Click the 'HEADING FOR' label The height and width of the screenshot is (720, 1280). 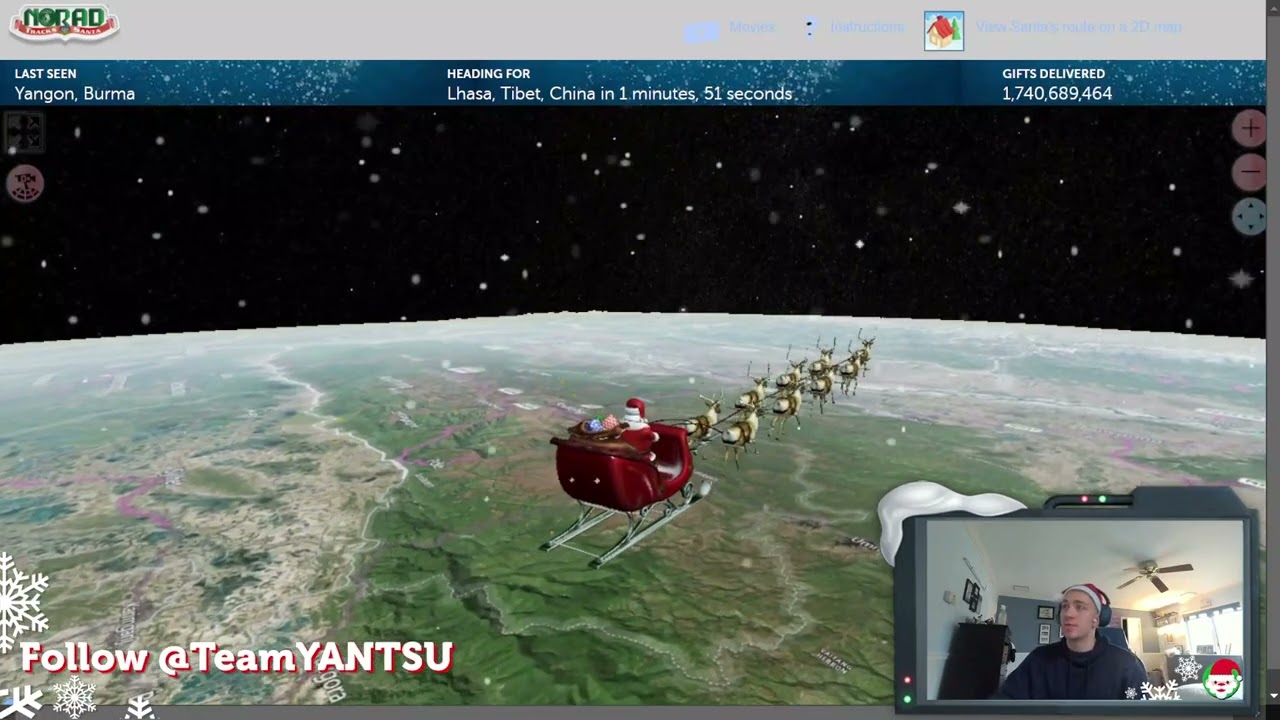pyautogui.click(x=488, y=74)
